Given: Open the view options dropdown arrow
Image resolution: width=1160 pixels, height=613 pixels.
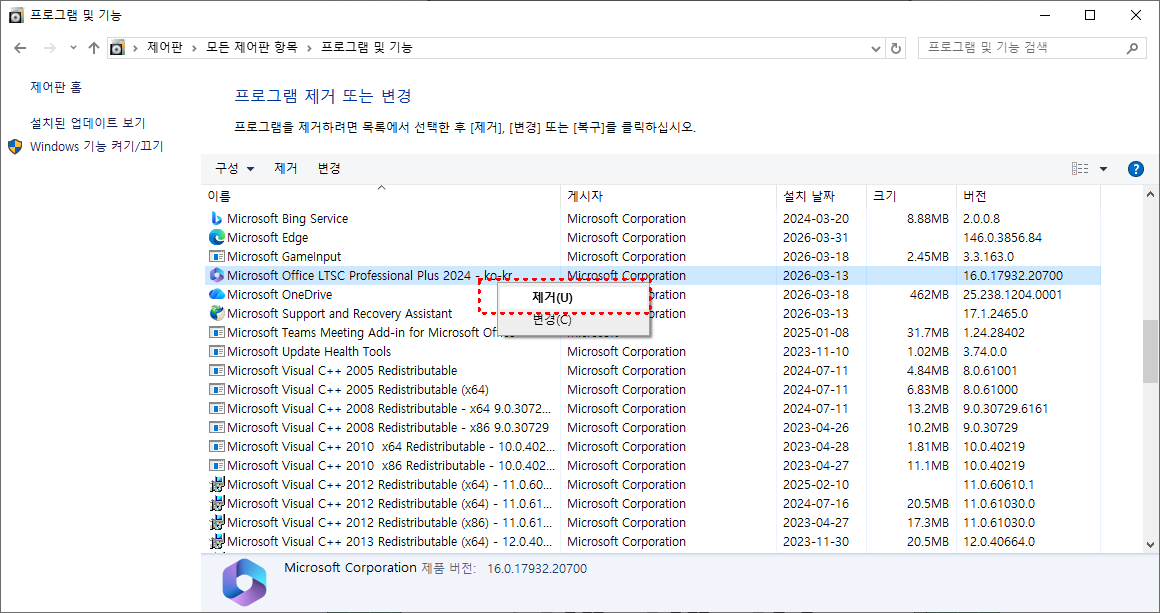Looking at the screenshot, I should [1103, 169].
